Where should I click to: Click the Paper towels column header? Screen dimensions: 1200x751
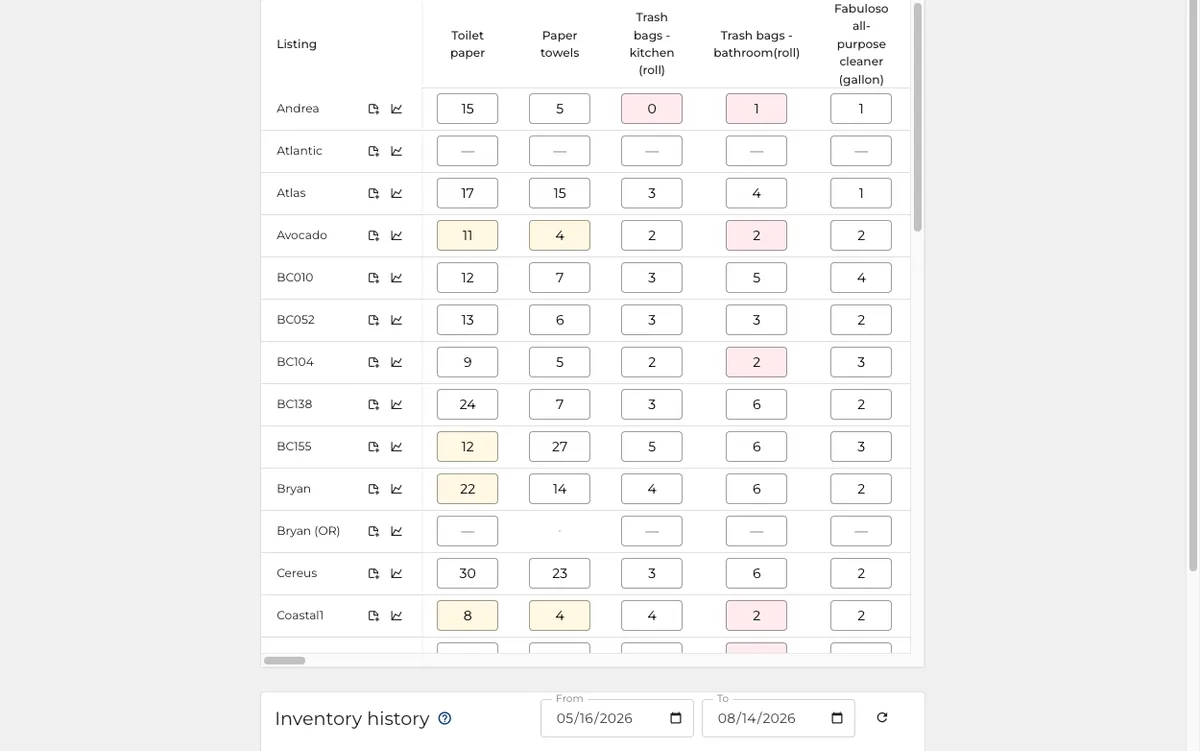(x=559, y=44)
